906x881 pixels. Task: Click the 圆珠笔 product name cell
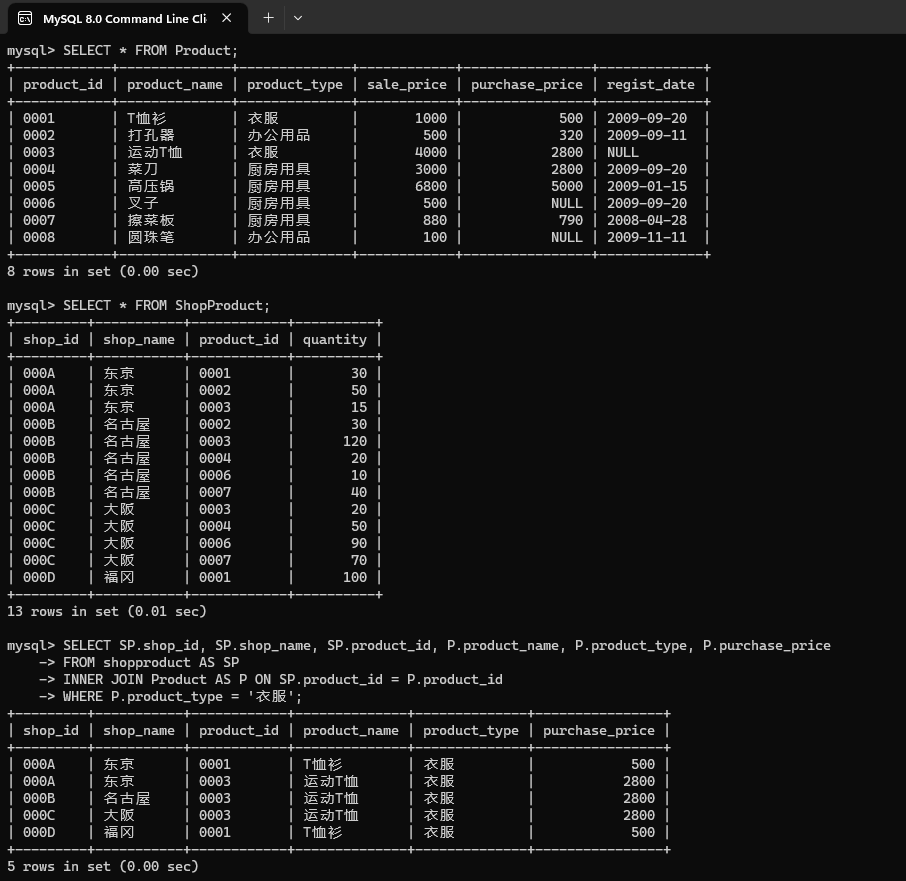coord(150,237)
